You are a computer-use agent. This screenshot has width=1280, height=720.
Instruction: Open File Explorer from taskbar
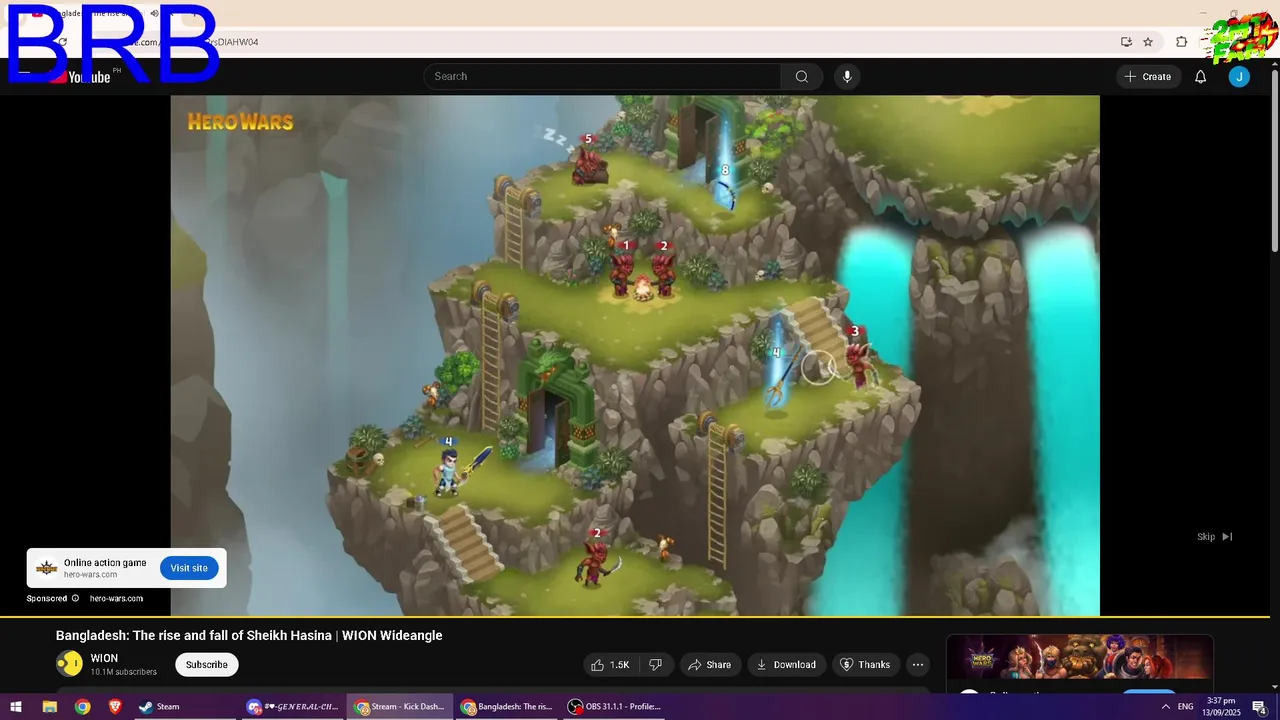(x=49, y=707)
